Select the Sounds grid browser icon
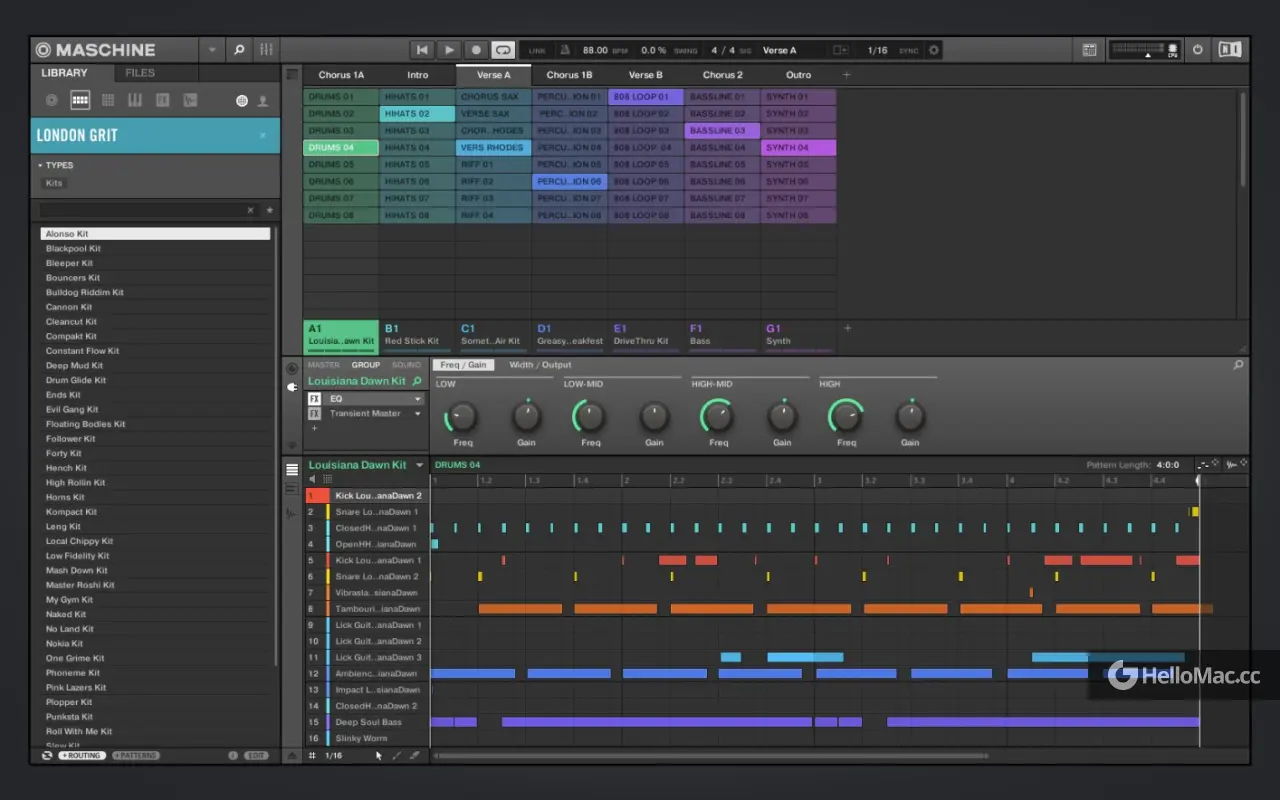Image resolution: width=1280 pixels, height=800 pixels. (108, 101)
